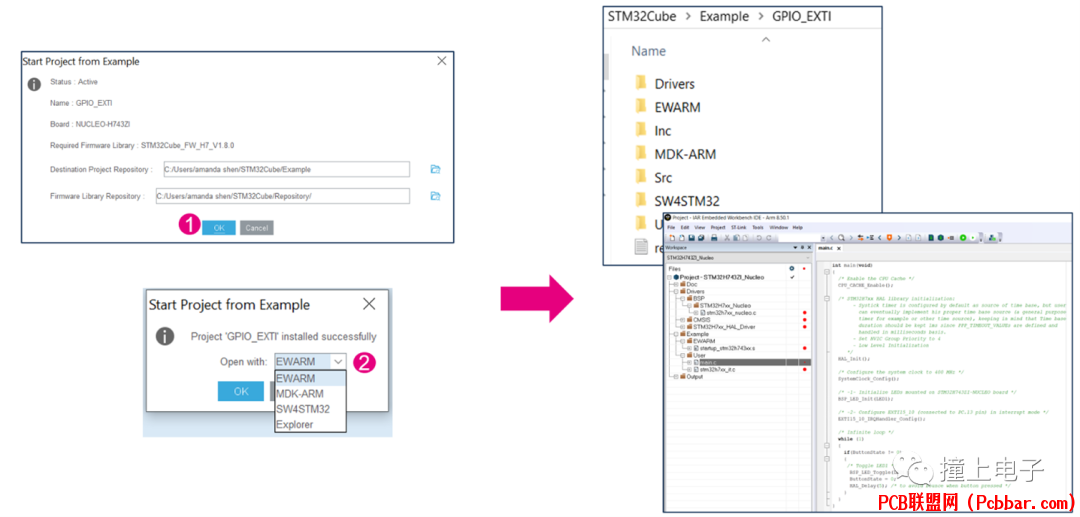Expand STM32H7xx_HAL_Driver node in workspace tree
The width and height of the screenshot is (1080, 517).
point(683,327)
